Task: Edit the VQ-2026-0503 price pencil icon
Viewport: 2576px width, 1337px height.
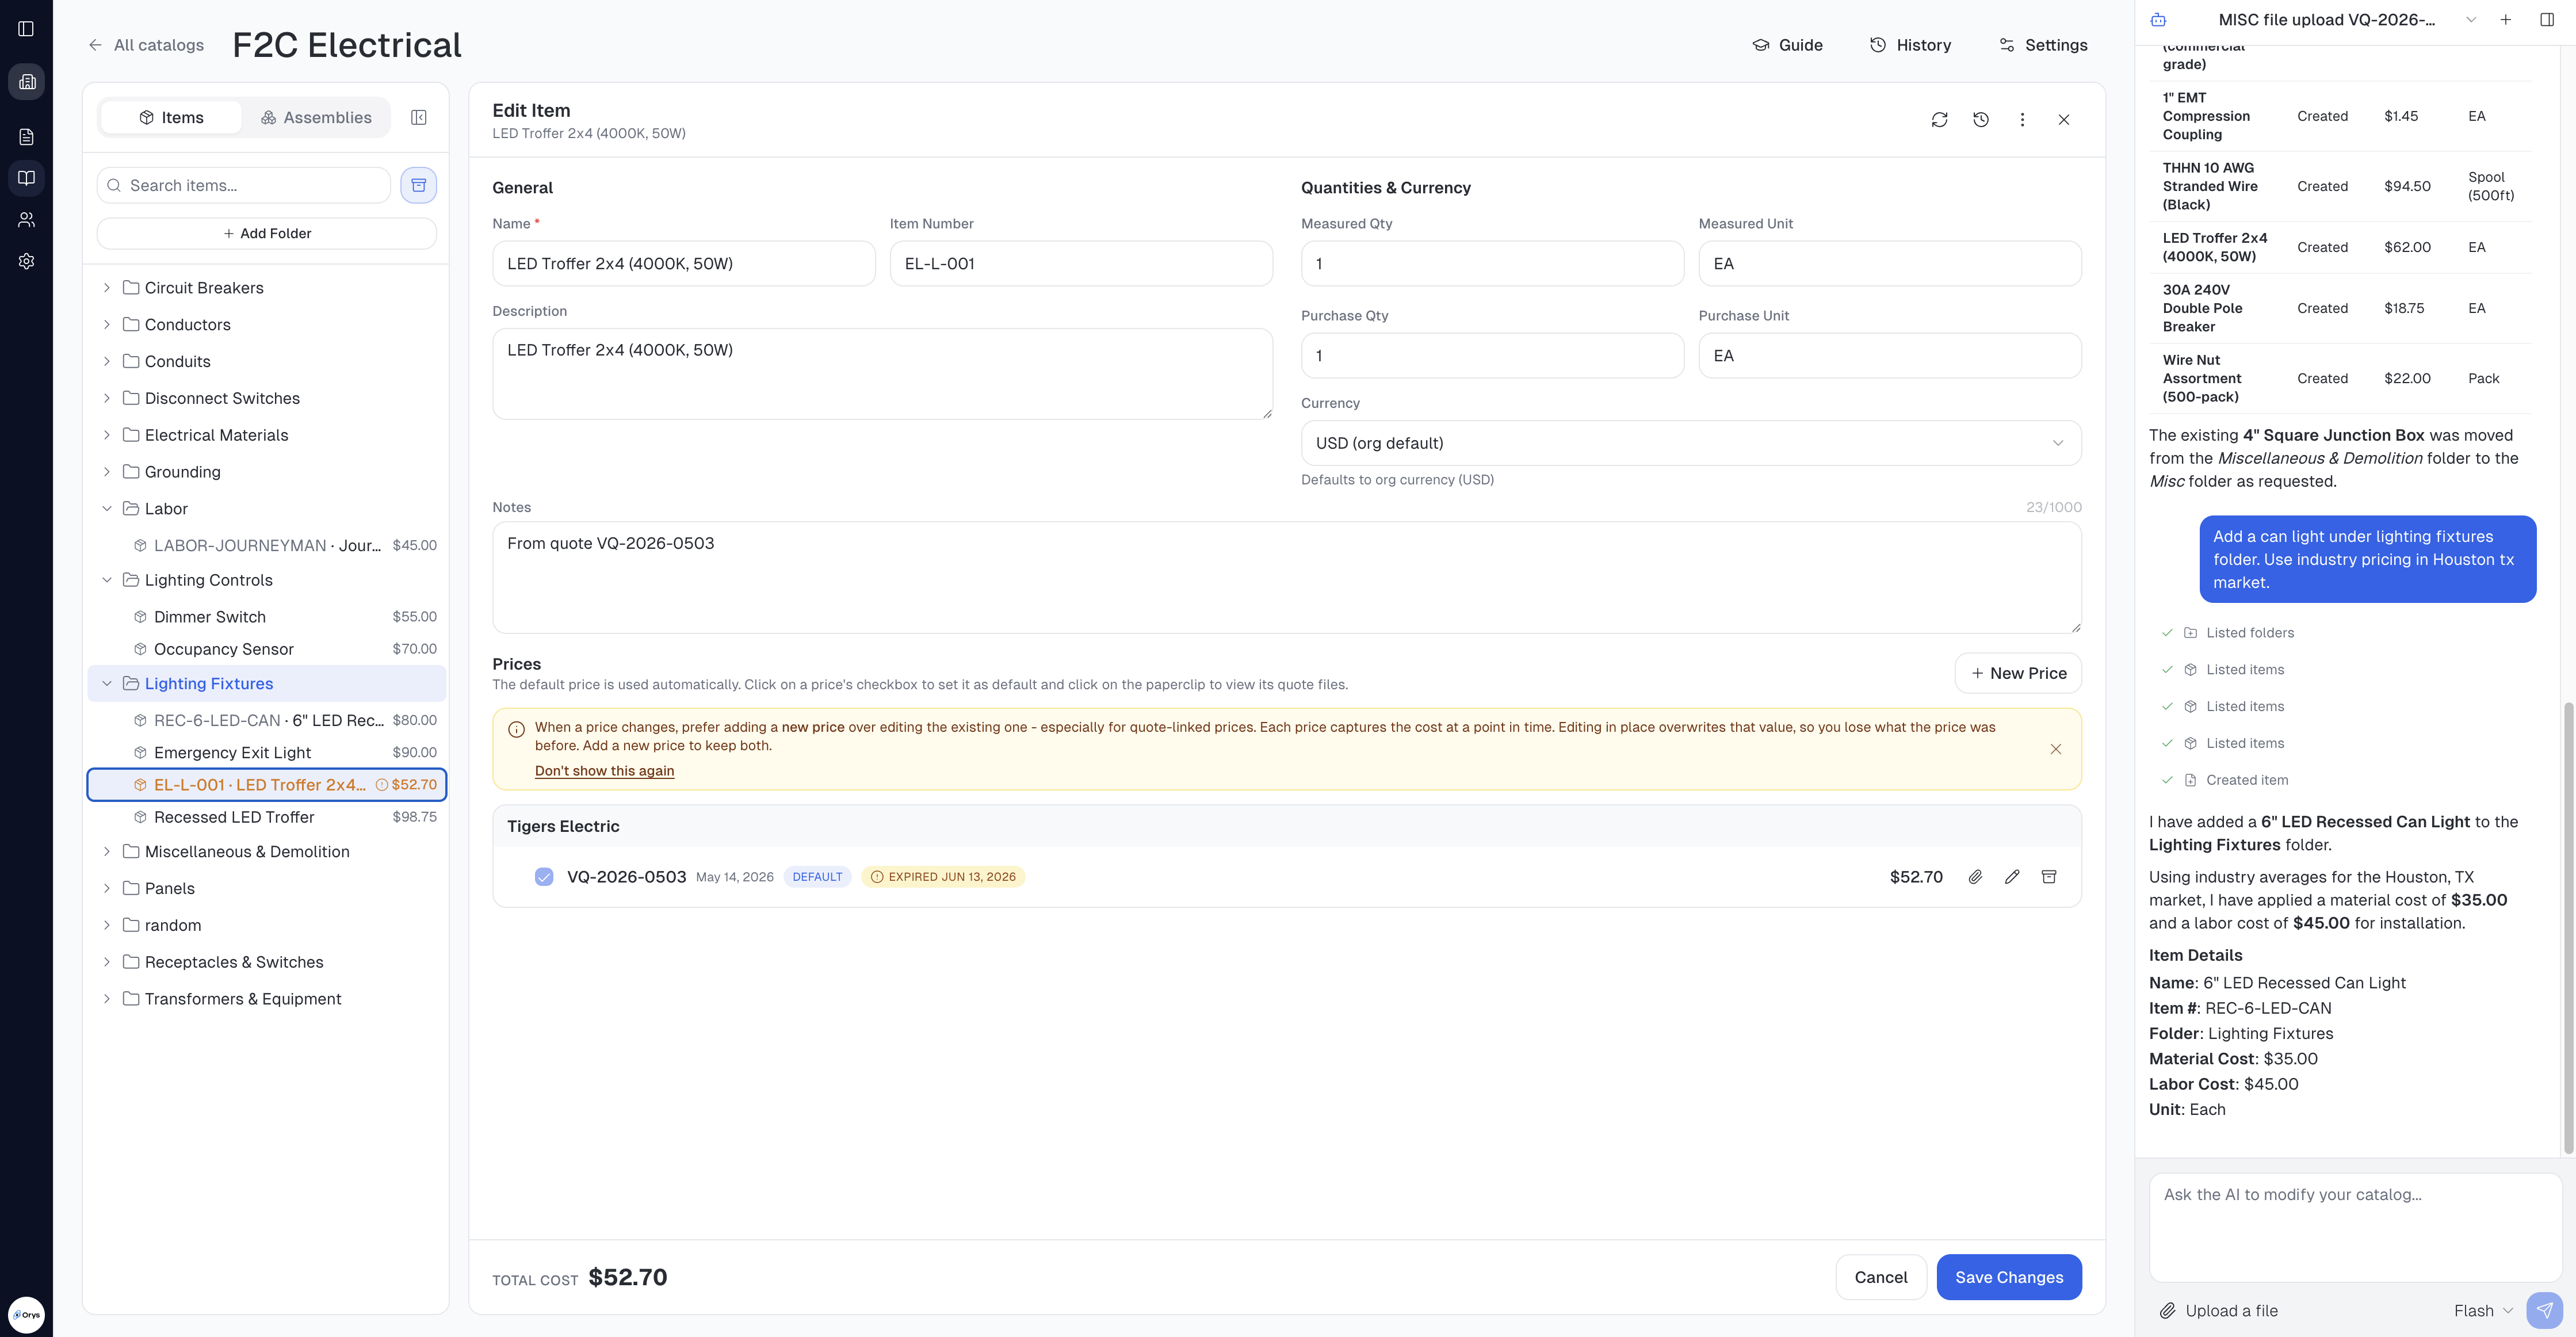Action: click(2012, 877)
